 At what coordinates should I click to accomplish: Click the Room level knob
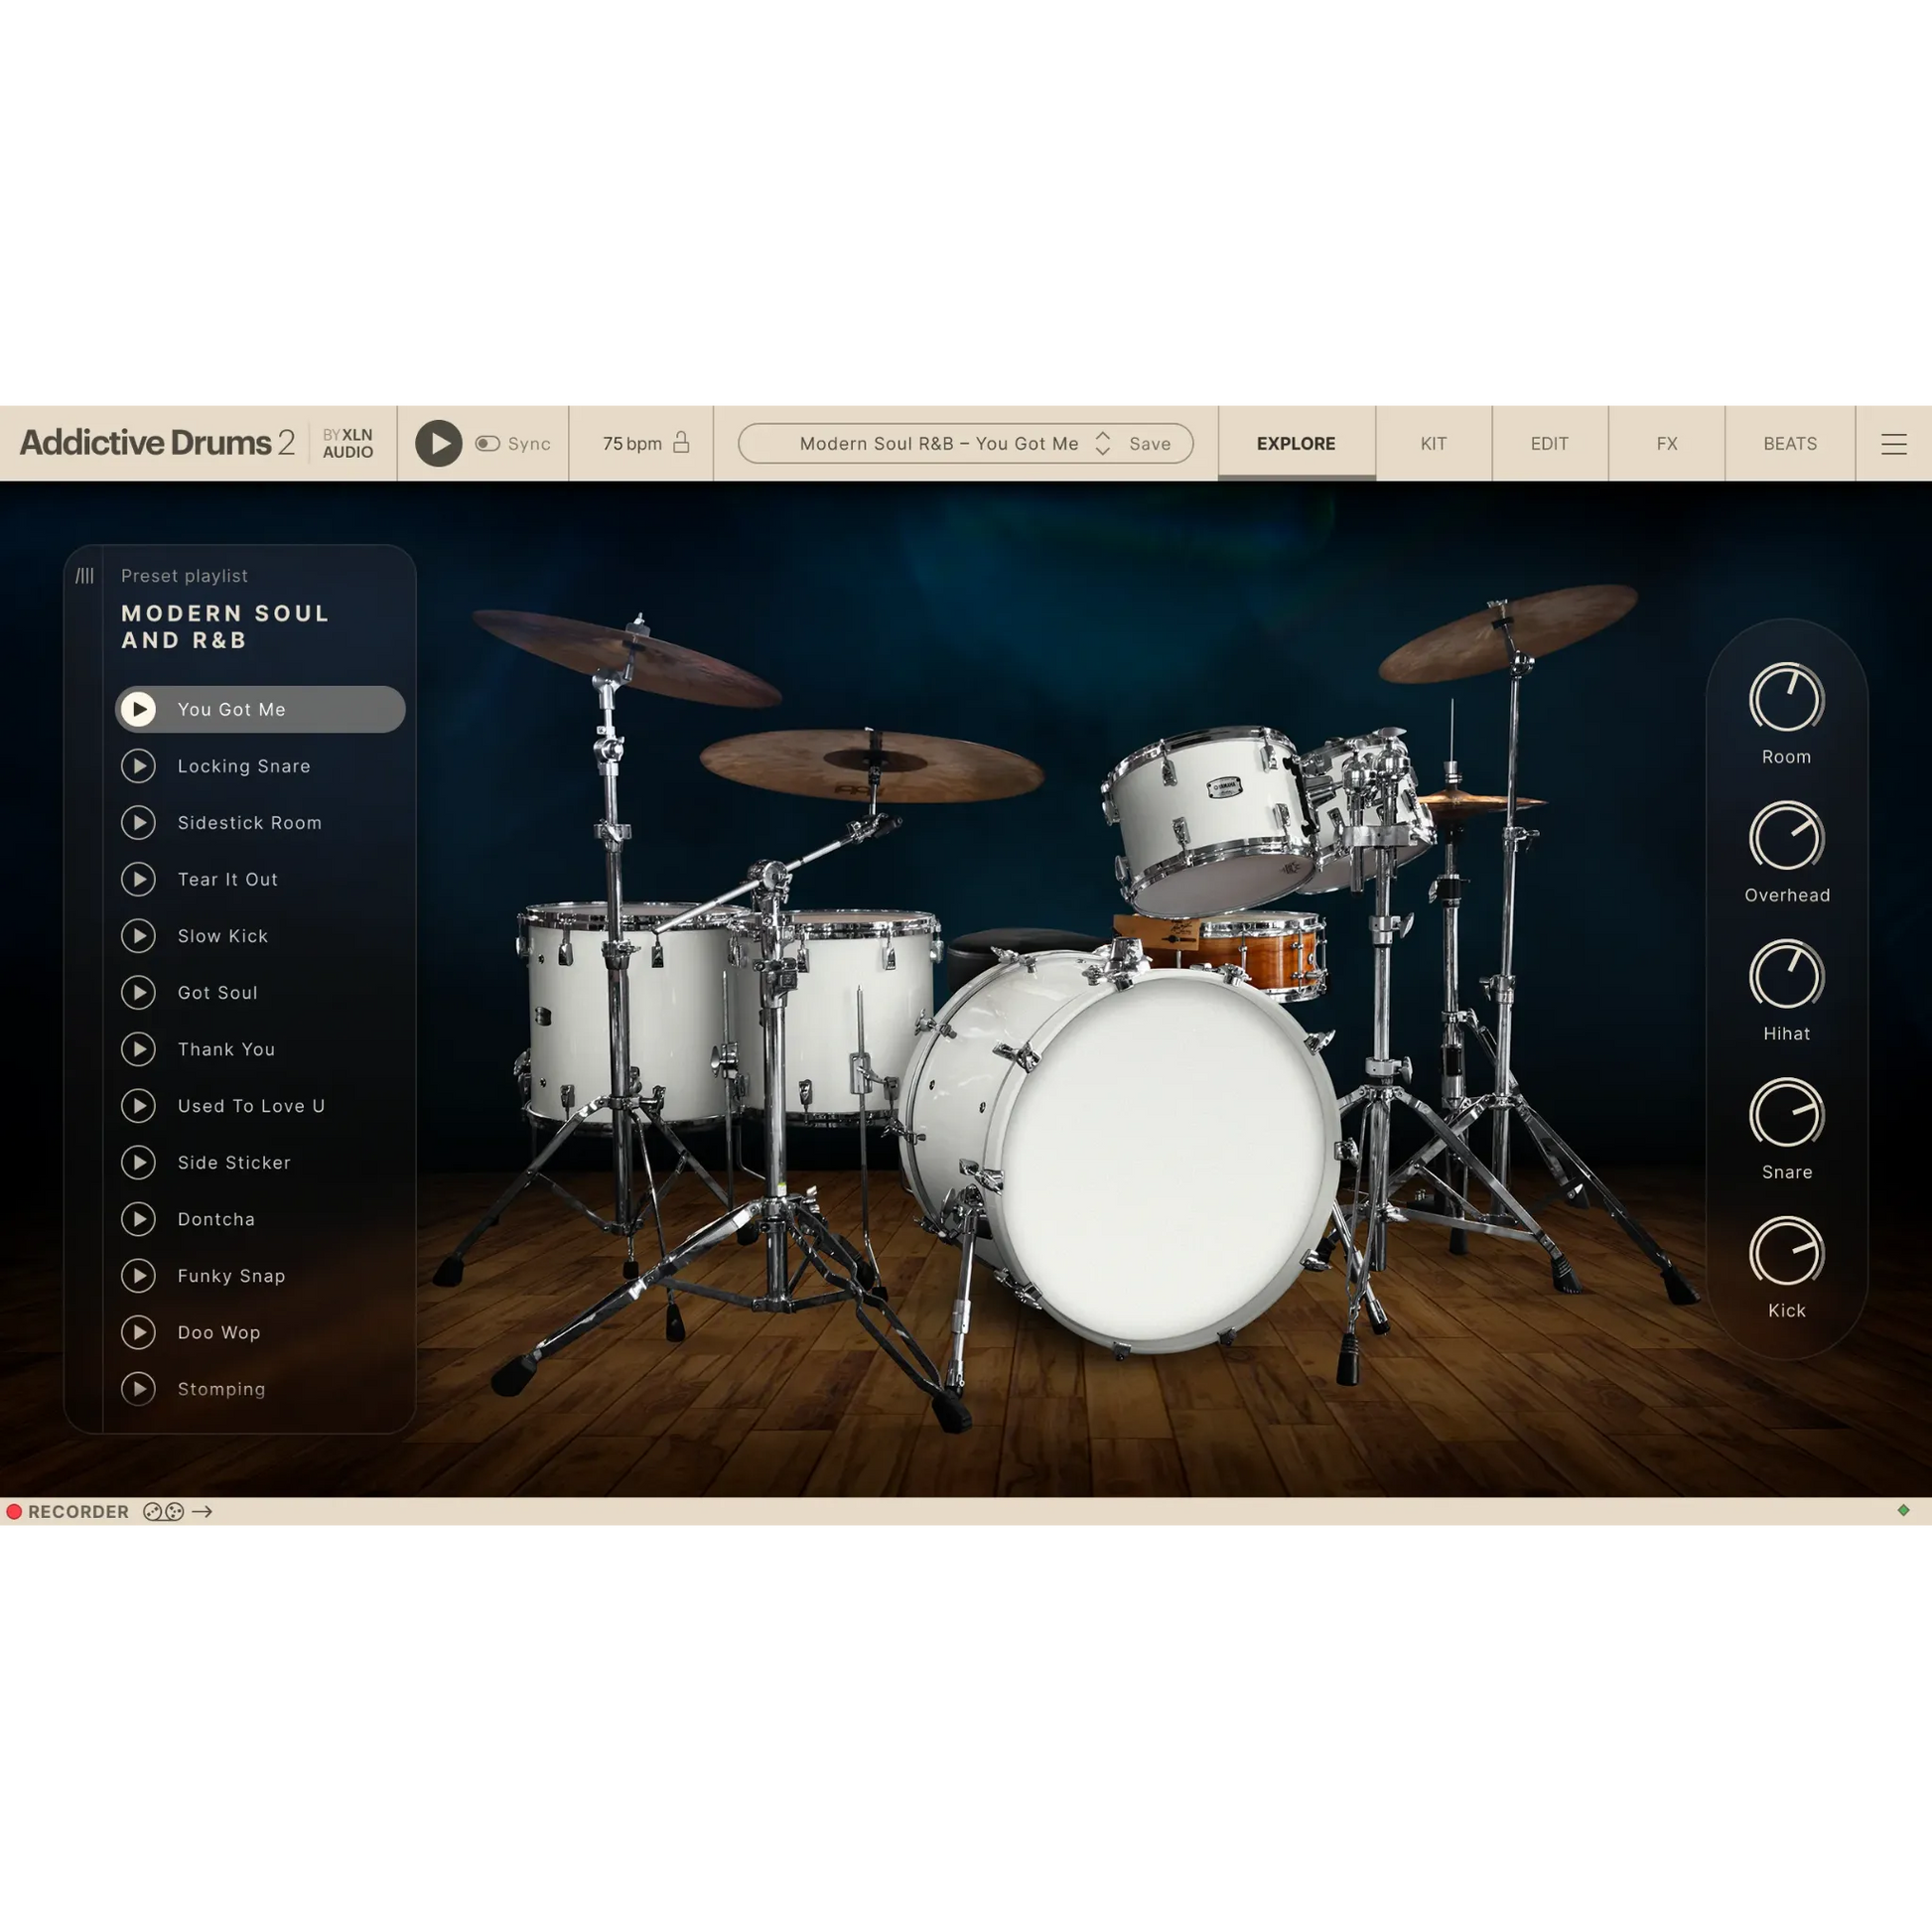click(x=1786, y=699)
